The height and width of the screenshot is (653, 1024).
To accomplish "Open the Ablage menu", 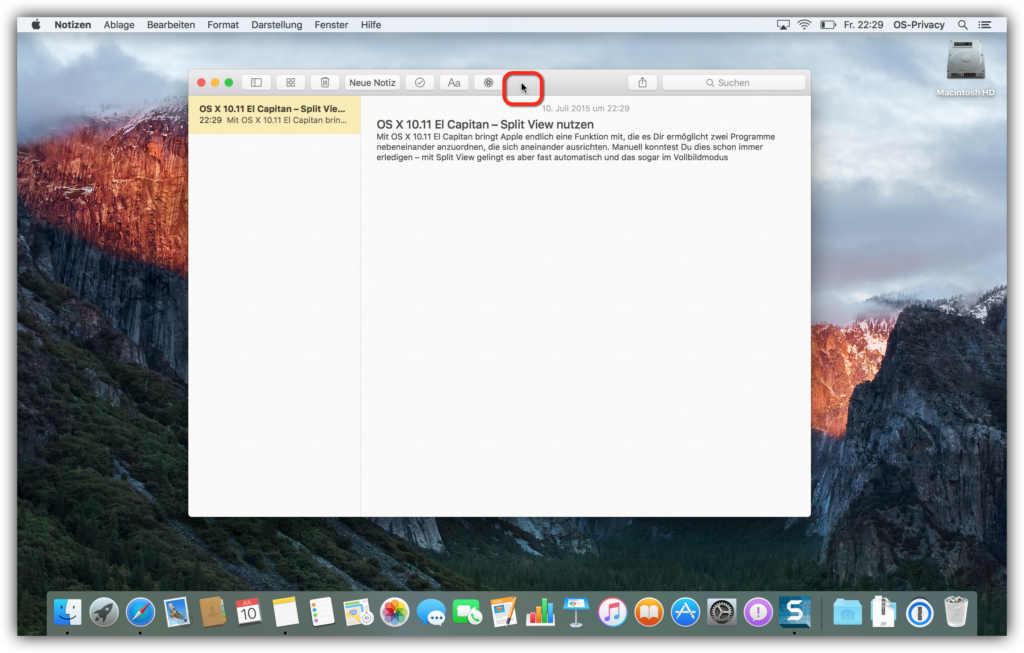I will (119, 25).
